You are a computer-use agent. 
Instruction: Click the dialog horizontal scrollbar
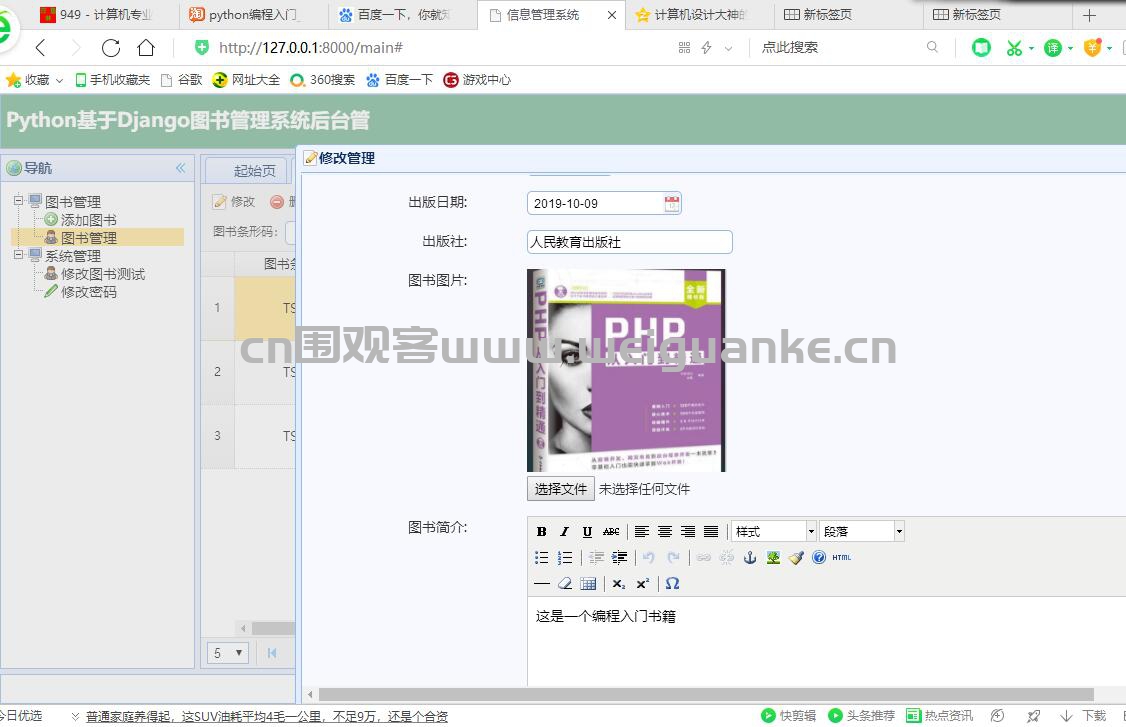tap(706, 695)
